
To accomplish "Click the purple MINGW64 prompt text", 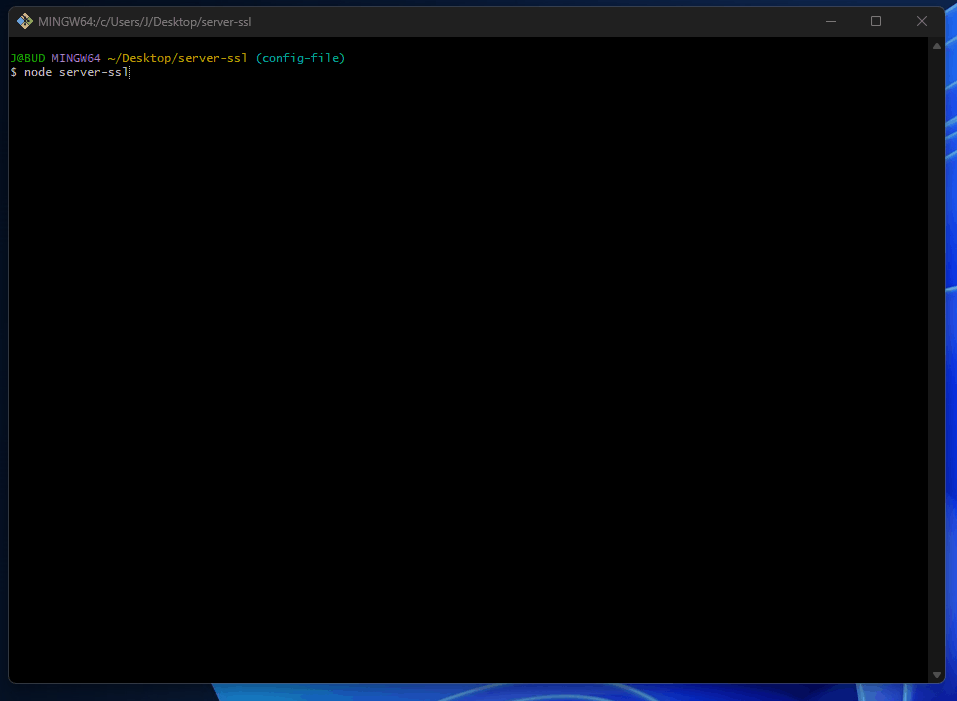I will click(x=76, y=58).
